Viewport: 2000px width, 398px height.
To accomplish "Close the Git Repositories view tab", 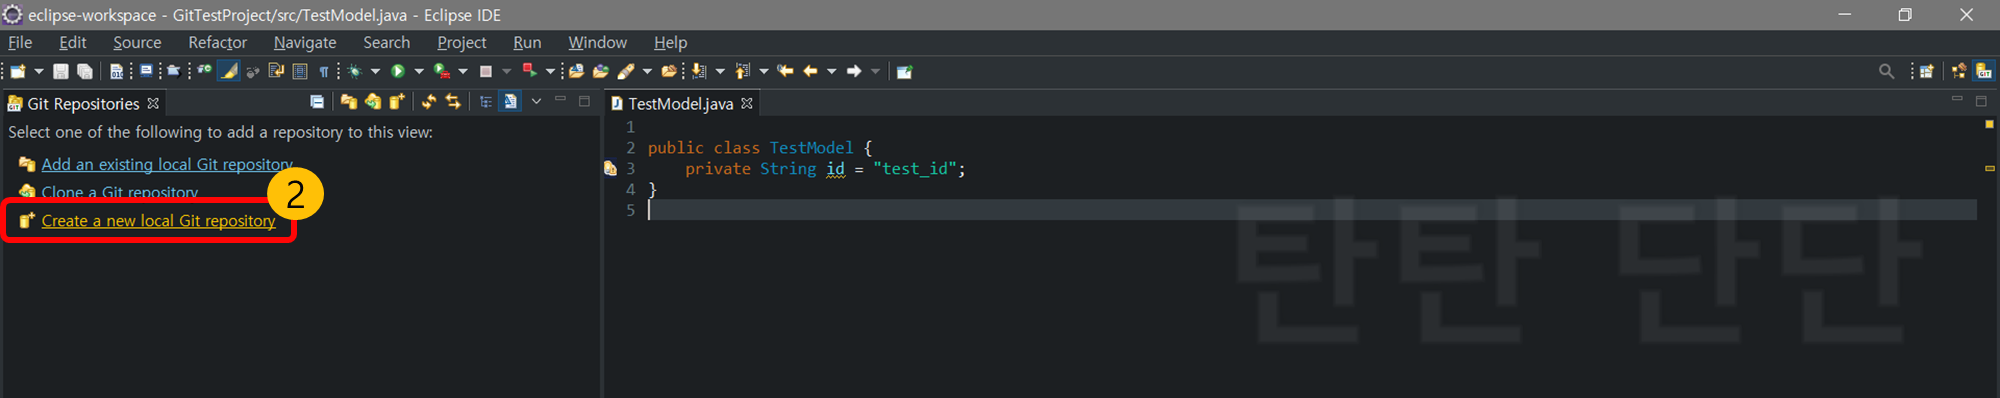I will [x=153, y=103].
